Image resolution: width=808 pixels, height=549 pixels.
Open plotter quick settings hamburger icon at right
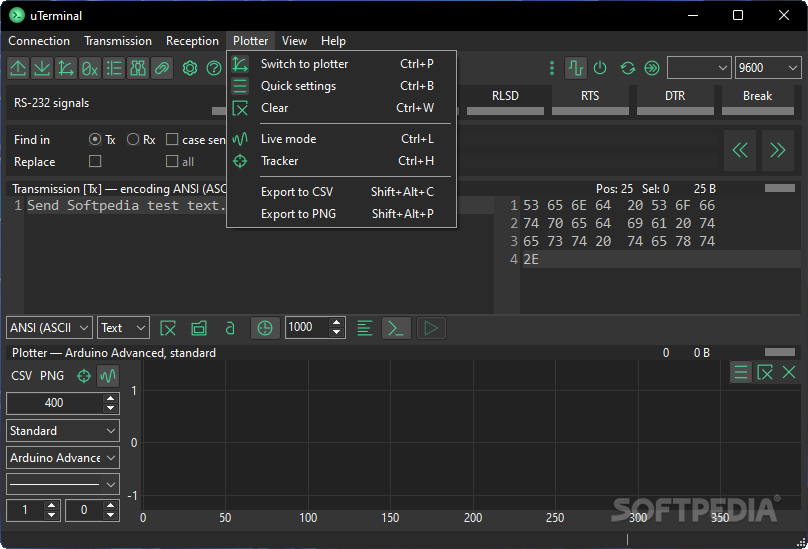[741, 372]
